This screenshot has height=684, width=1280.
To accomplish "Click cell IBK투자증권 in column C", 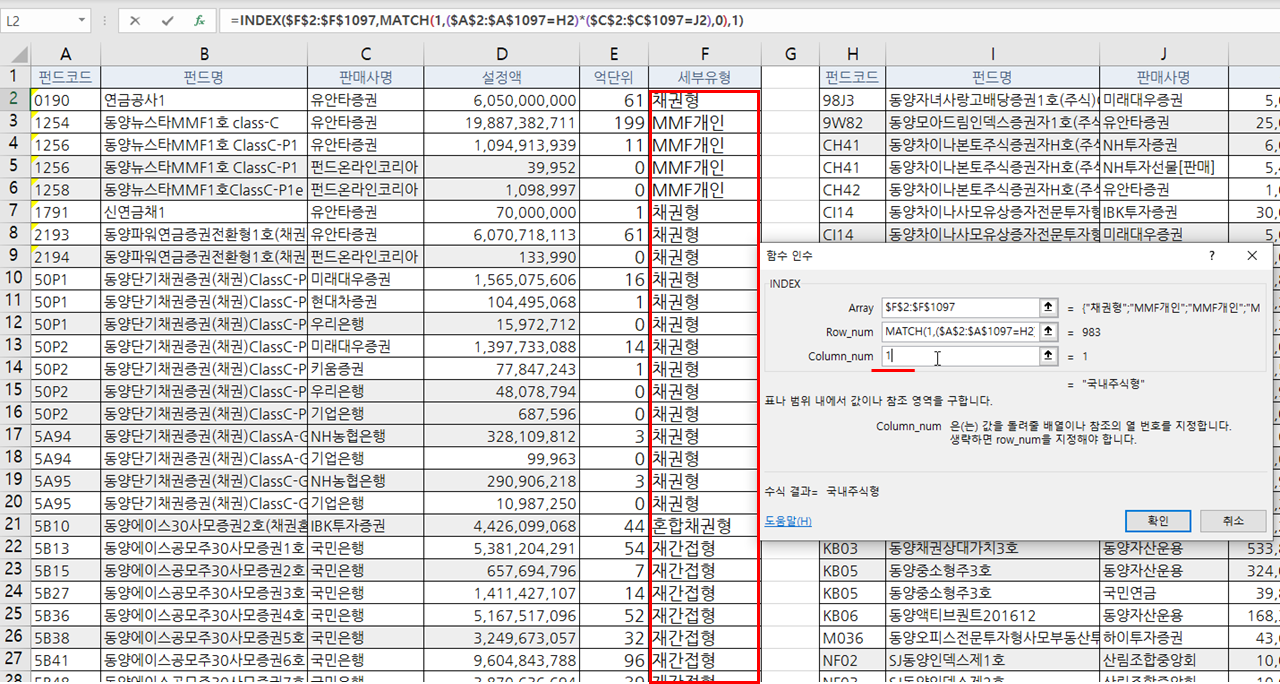I will point(366,525).
